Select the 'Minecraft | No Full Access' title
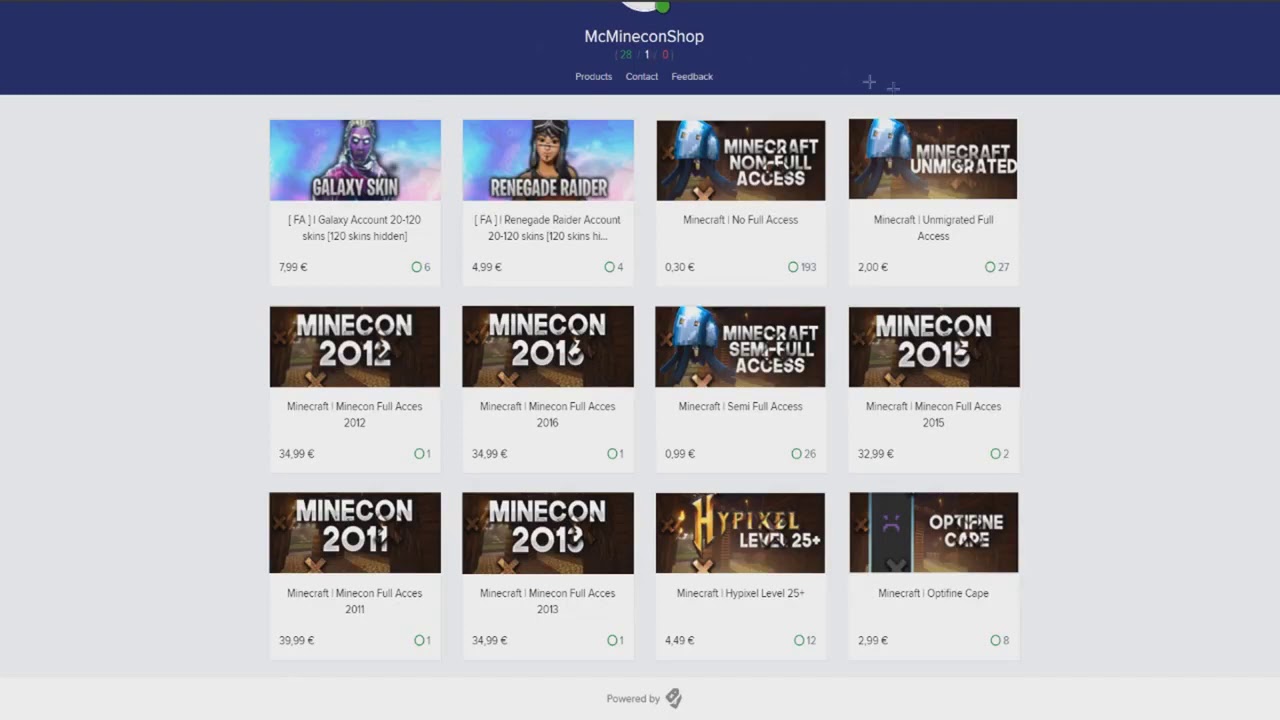 (741, 220)
